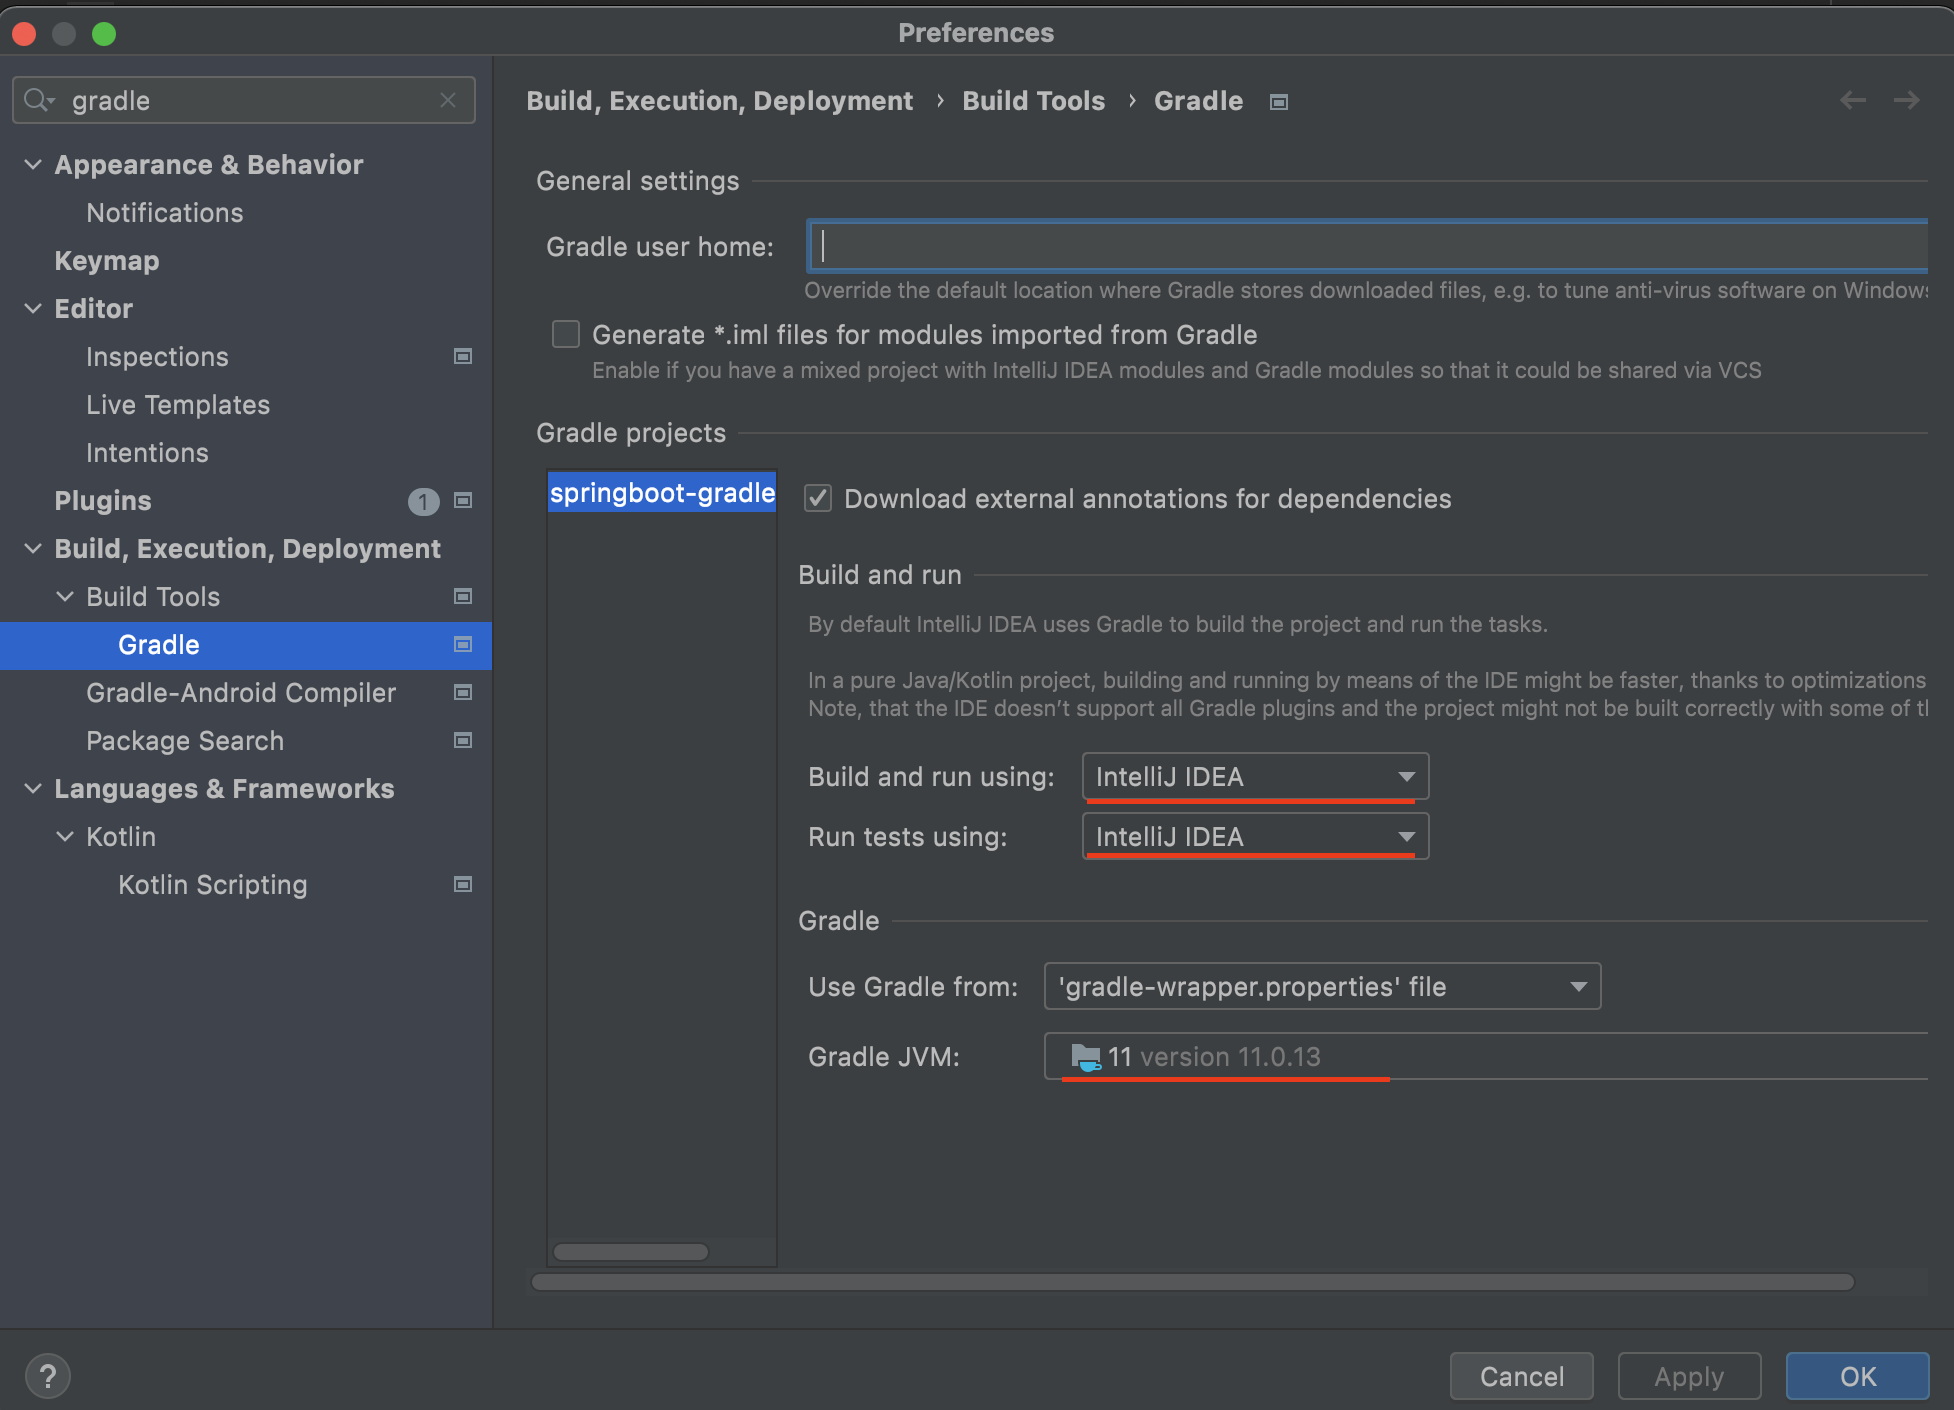Click the project icon next to Gradle breadcrumb
Screen dimensions: 1954x1410
tap(1278, 102)
